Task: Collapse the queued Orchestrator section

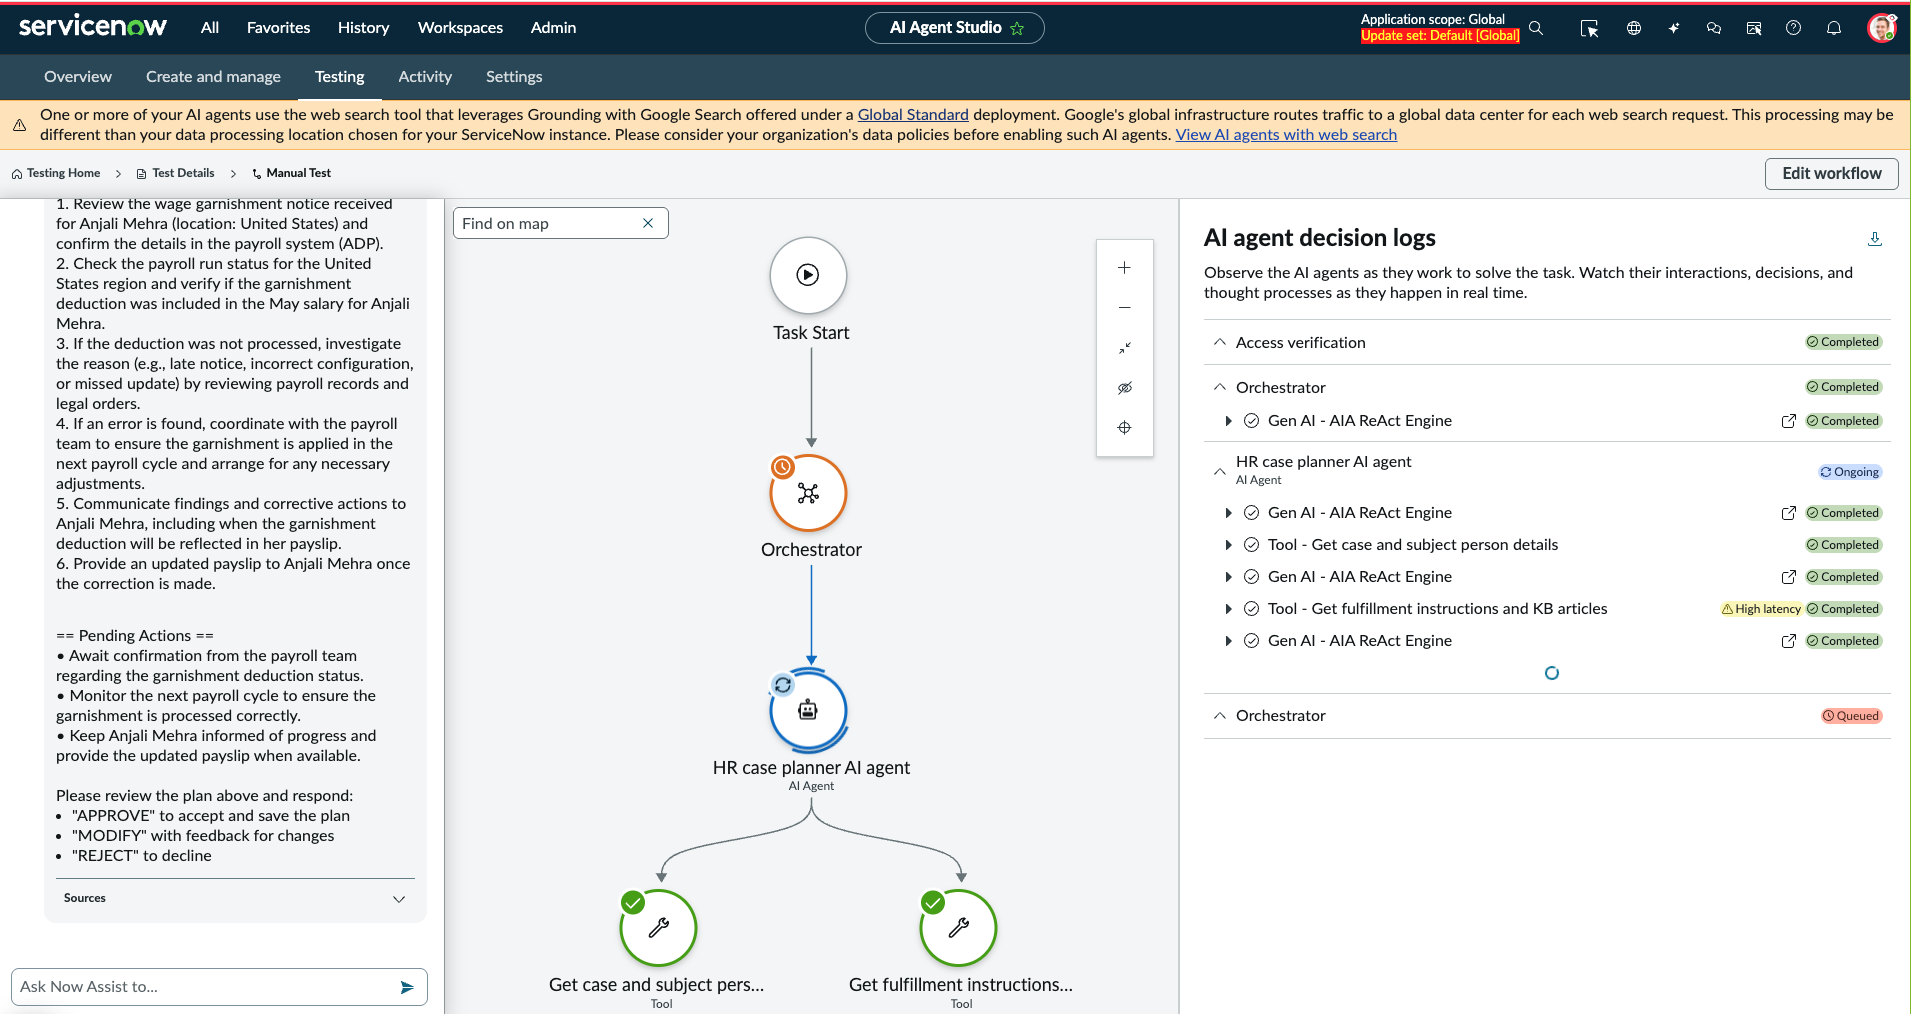Action: (1219, 715)
